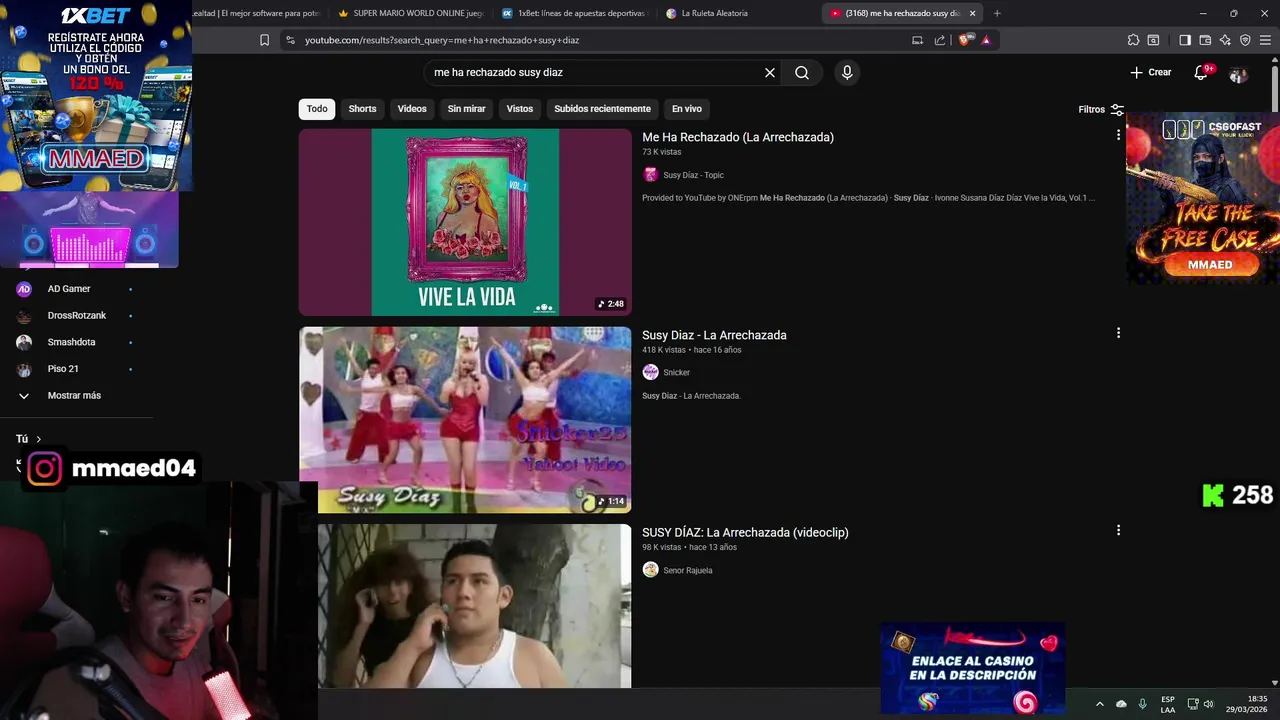
Task: Open Me Ha Rechazado (La Arrechazada) video title
Action: [x=738, y=137]
